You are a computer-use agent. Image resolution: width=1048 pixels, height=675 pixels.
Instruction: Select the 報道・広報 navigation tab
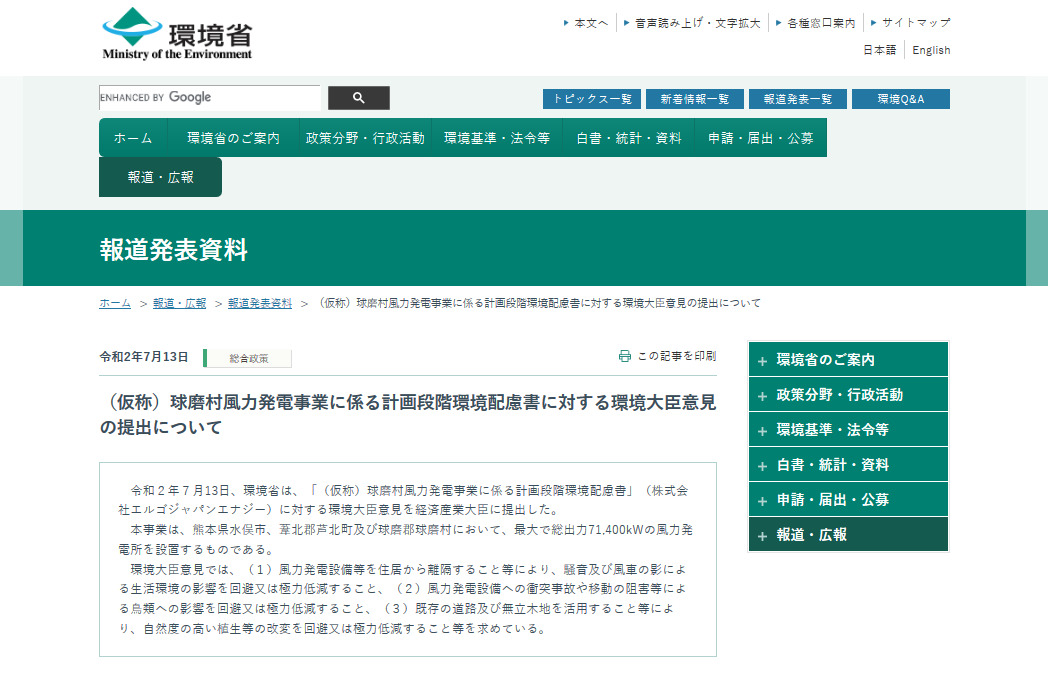pyautogui.click(x=160, y=176)
